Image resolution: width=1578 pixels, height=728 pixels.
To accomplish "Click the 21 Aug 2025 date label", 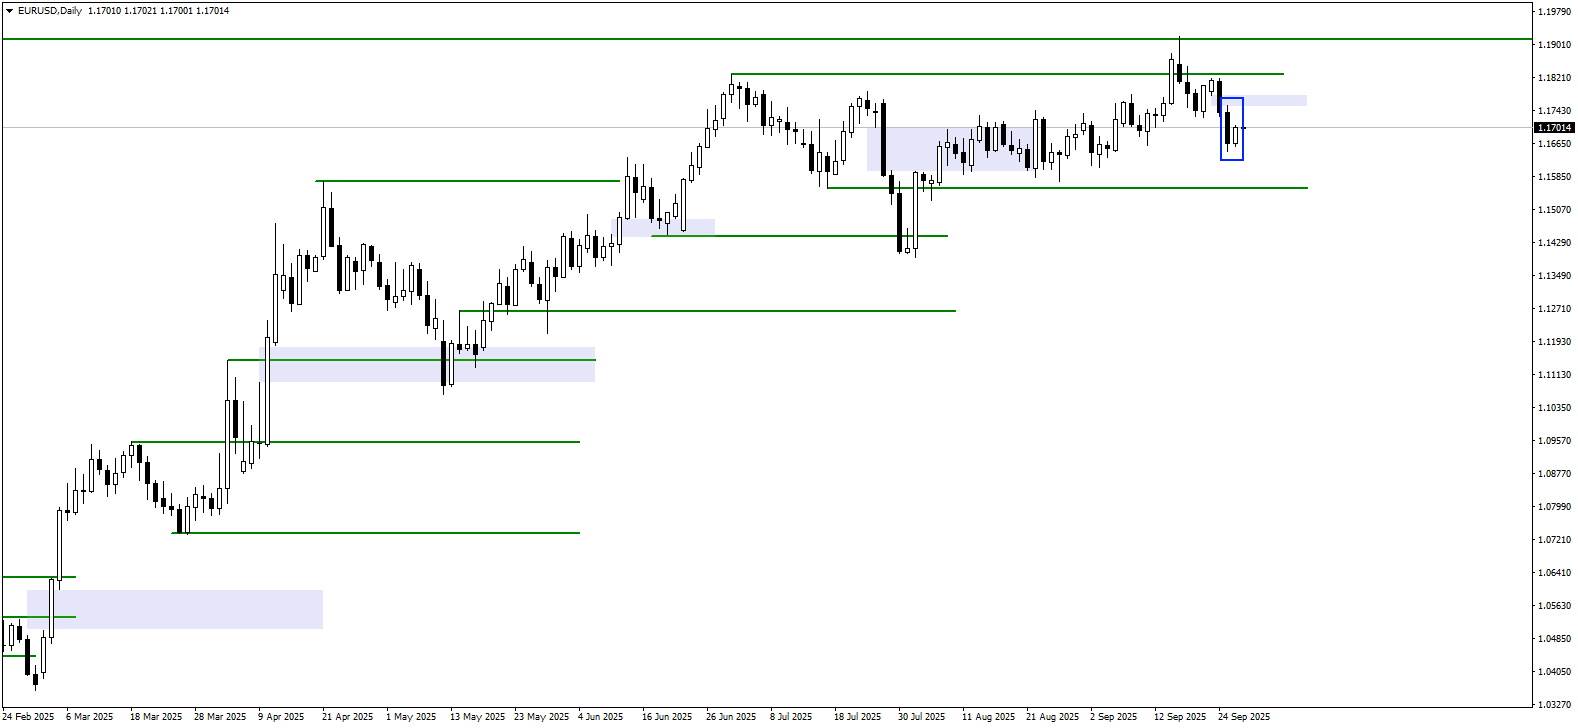I will [x=1052, y=717].
